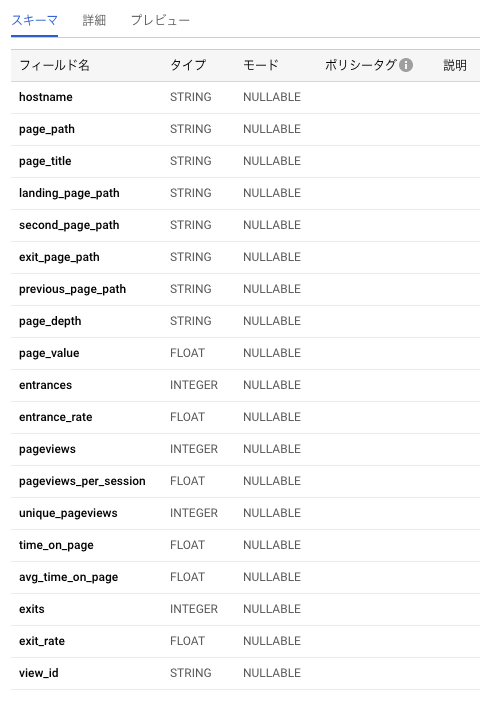Click NULLABLE mode of view_id row
Viewport: 480px width, 703px height.
click(272, 673)
